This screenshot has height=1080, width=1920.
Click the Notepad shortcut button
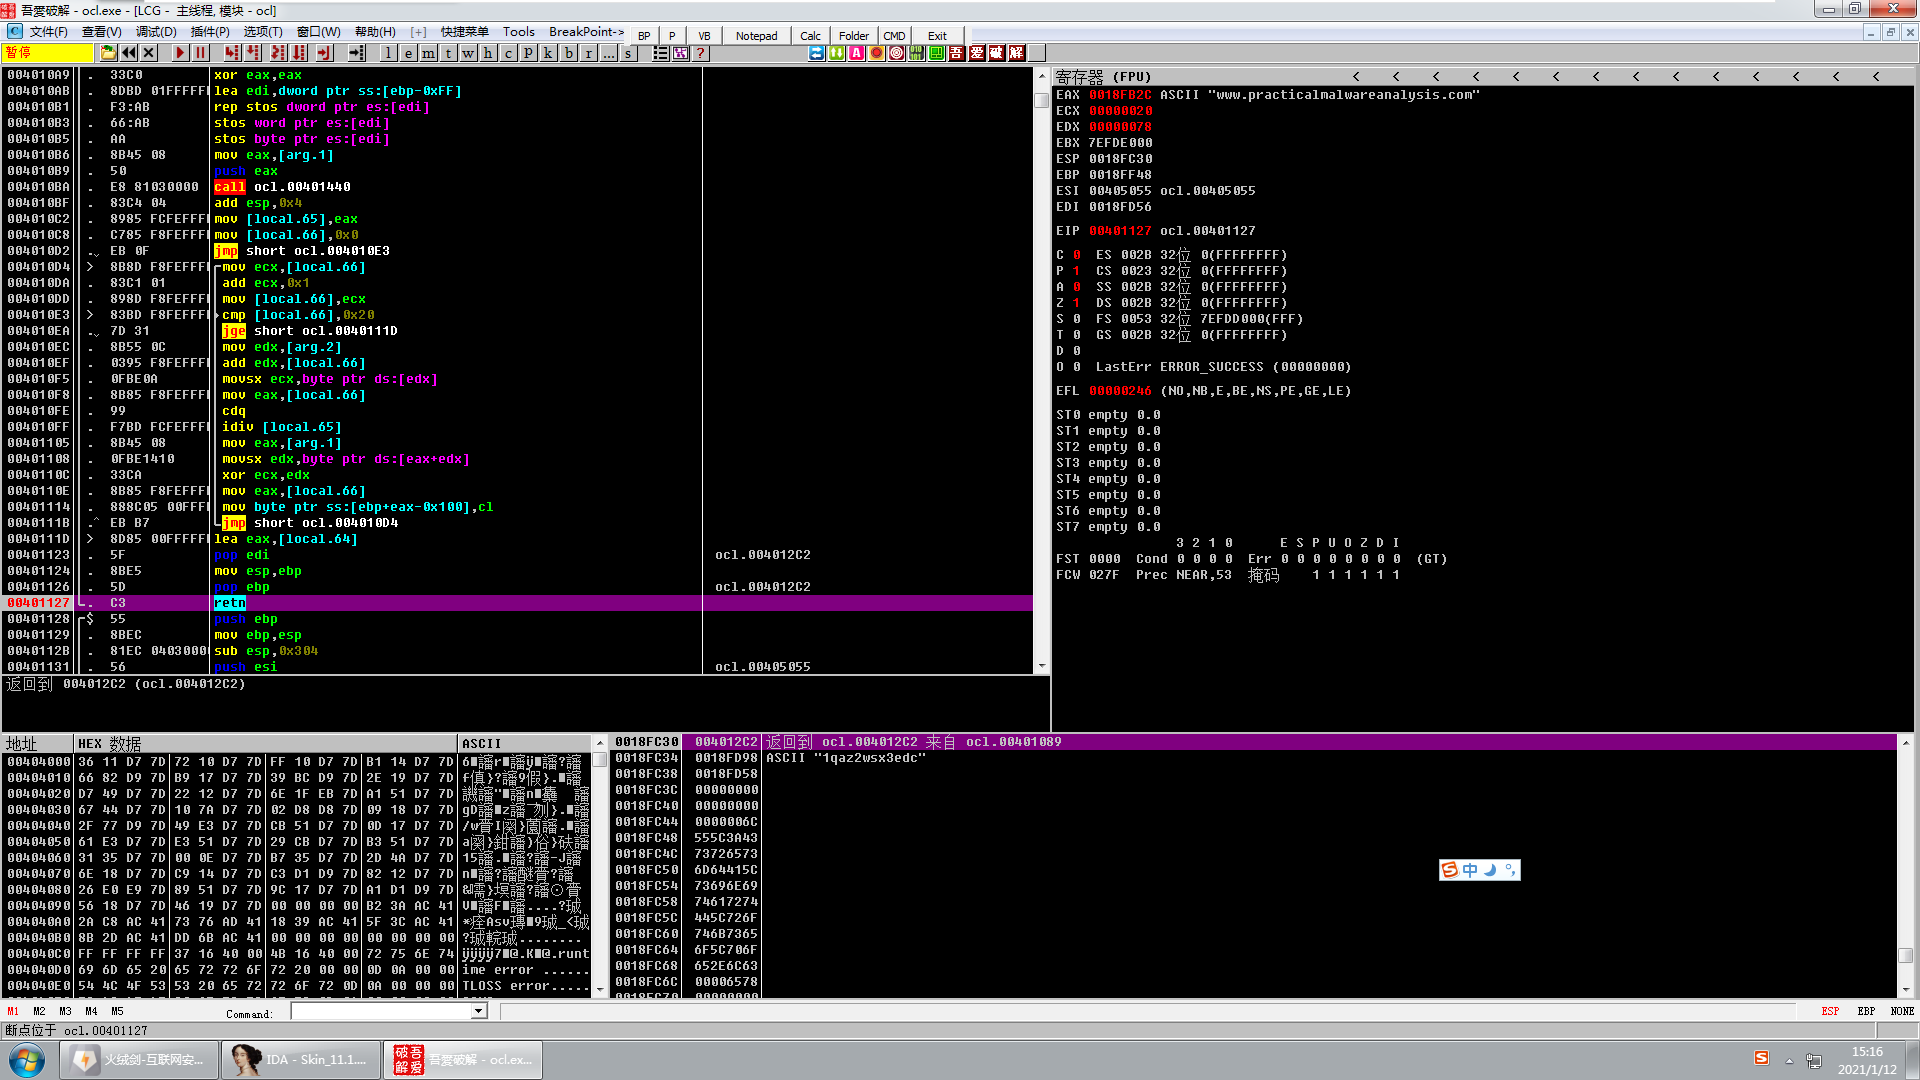tap(756, 35)
